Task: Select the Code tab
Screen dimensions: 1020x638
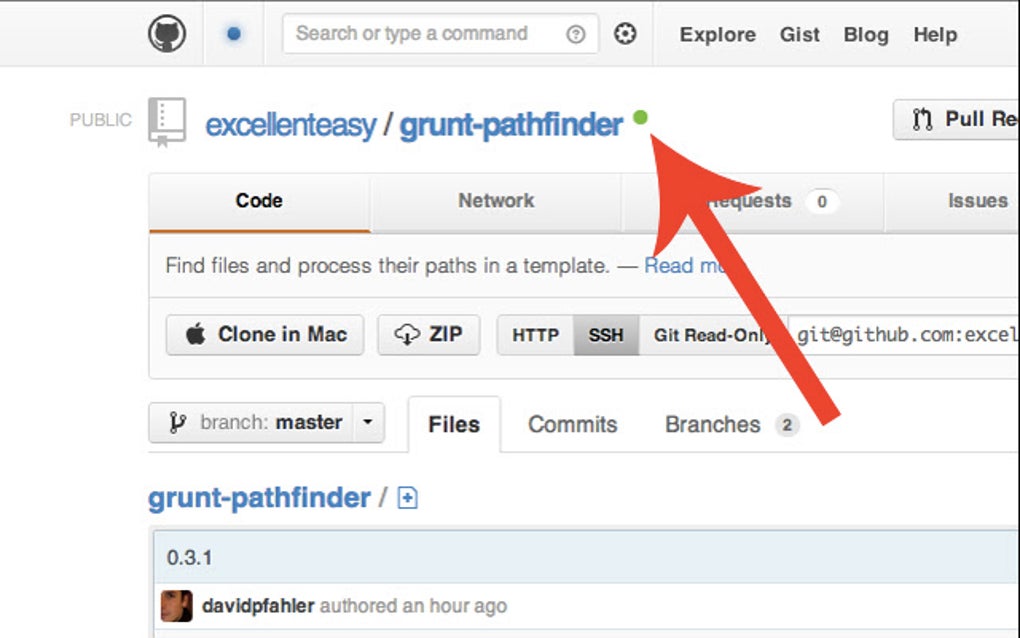Action: pos(258,200)
